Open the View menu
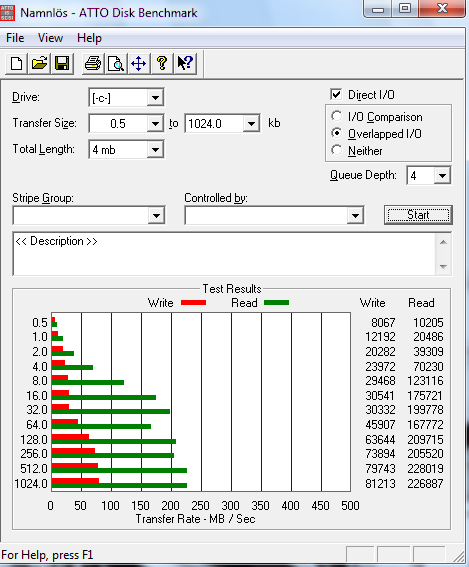The height and width of the screenshot is (567, 469). pos(50,38)
